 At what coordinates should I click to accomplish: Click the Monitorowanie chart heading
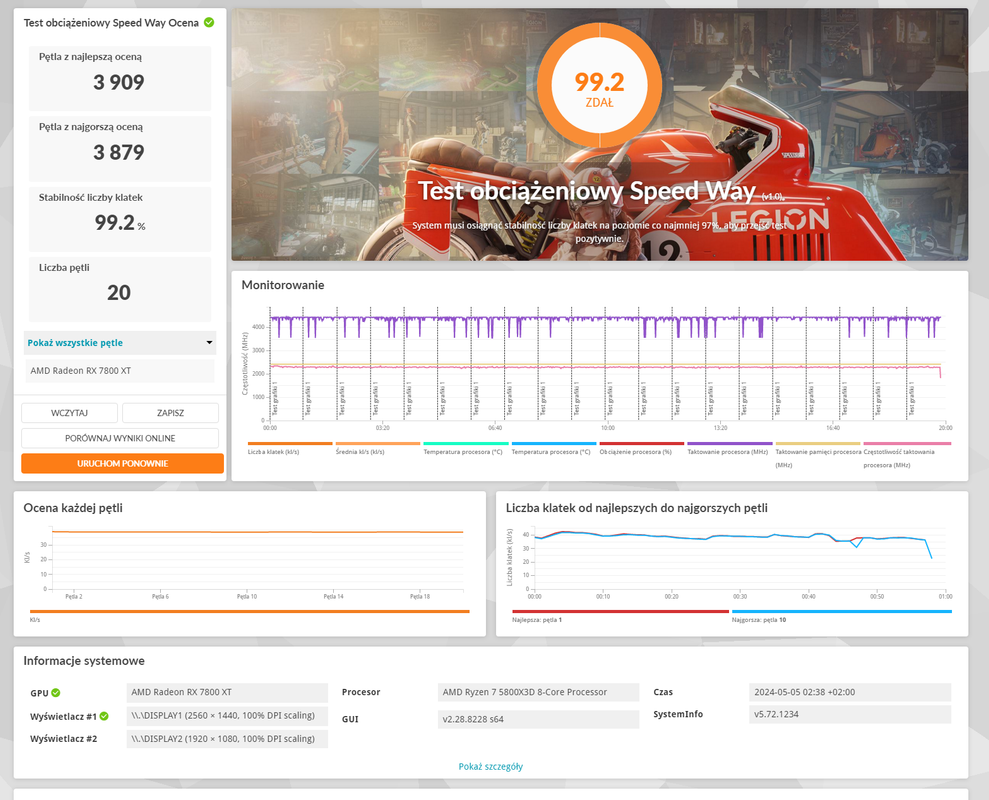pos(283,285)
